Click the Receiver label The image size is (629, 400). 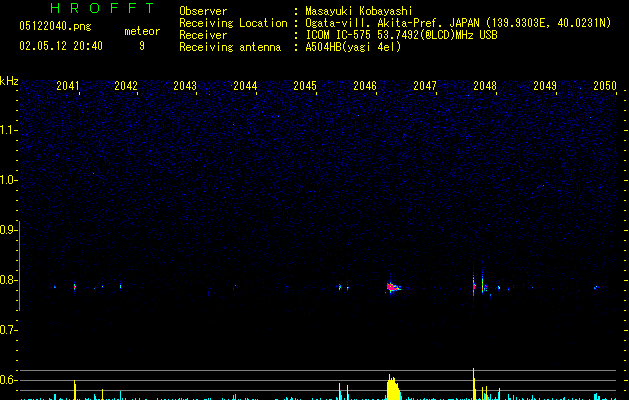[x=203, y=35]
